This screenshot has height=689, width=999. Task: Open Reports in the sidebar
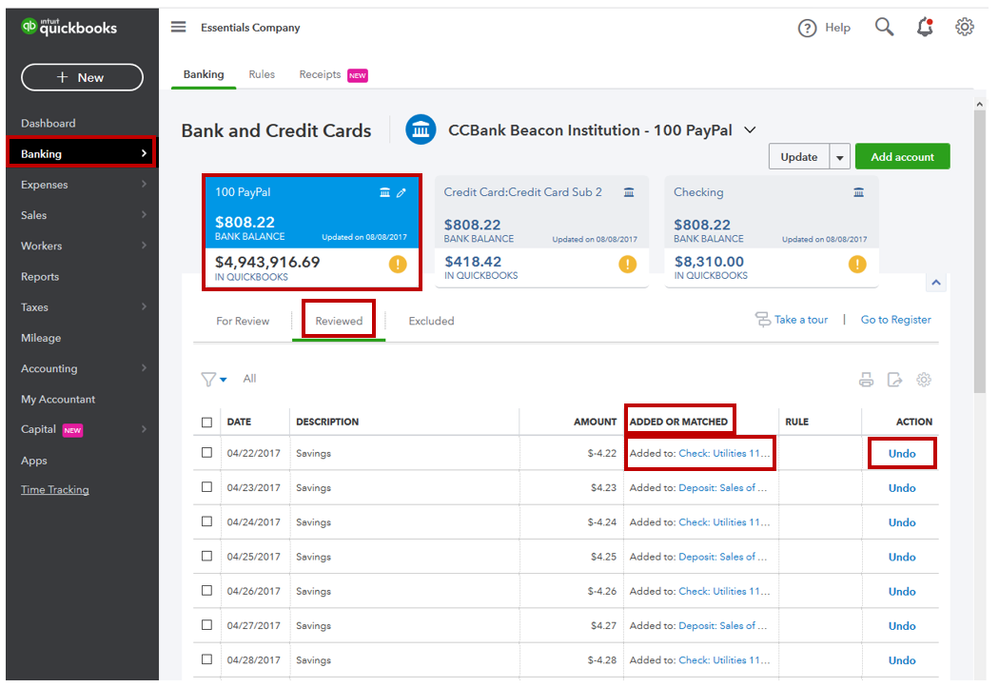click(40, 277)
